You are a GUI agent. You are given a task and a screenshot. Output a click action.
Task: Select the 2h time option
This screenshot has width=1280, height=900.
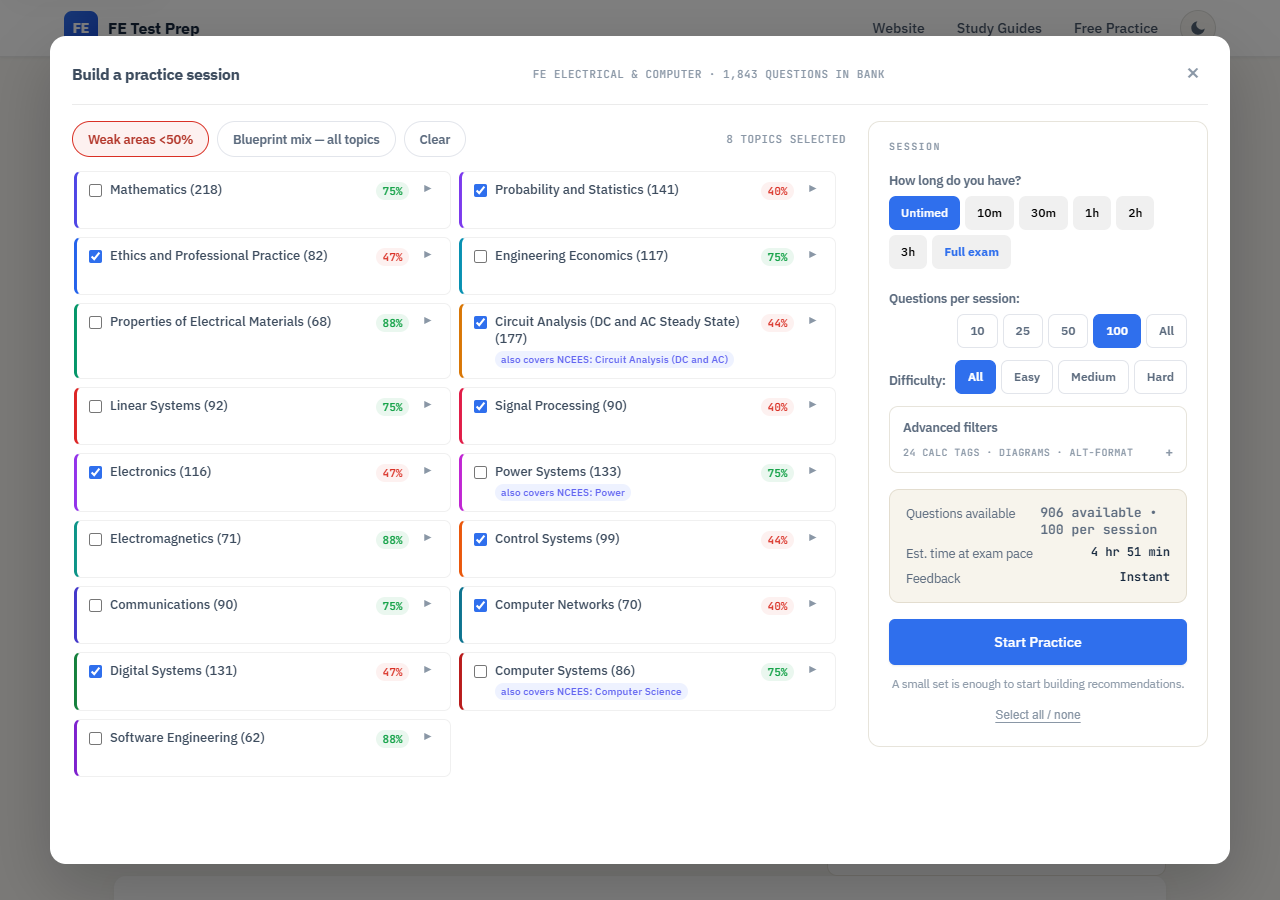coord(1135,213)
